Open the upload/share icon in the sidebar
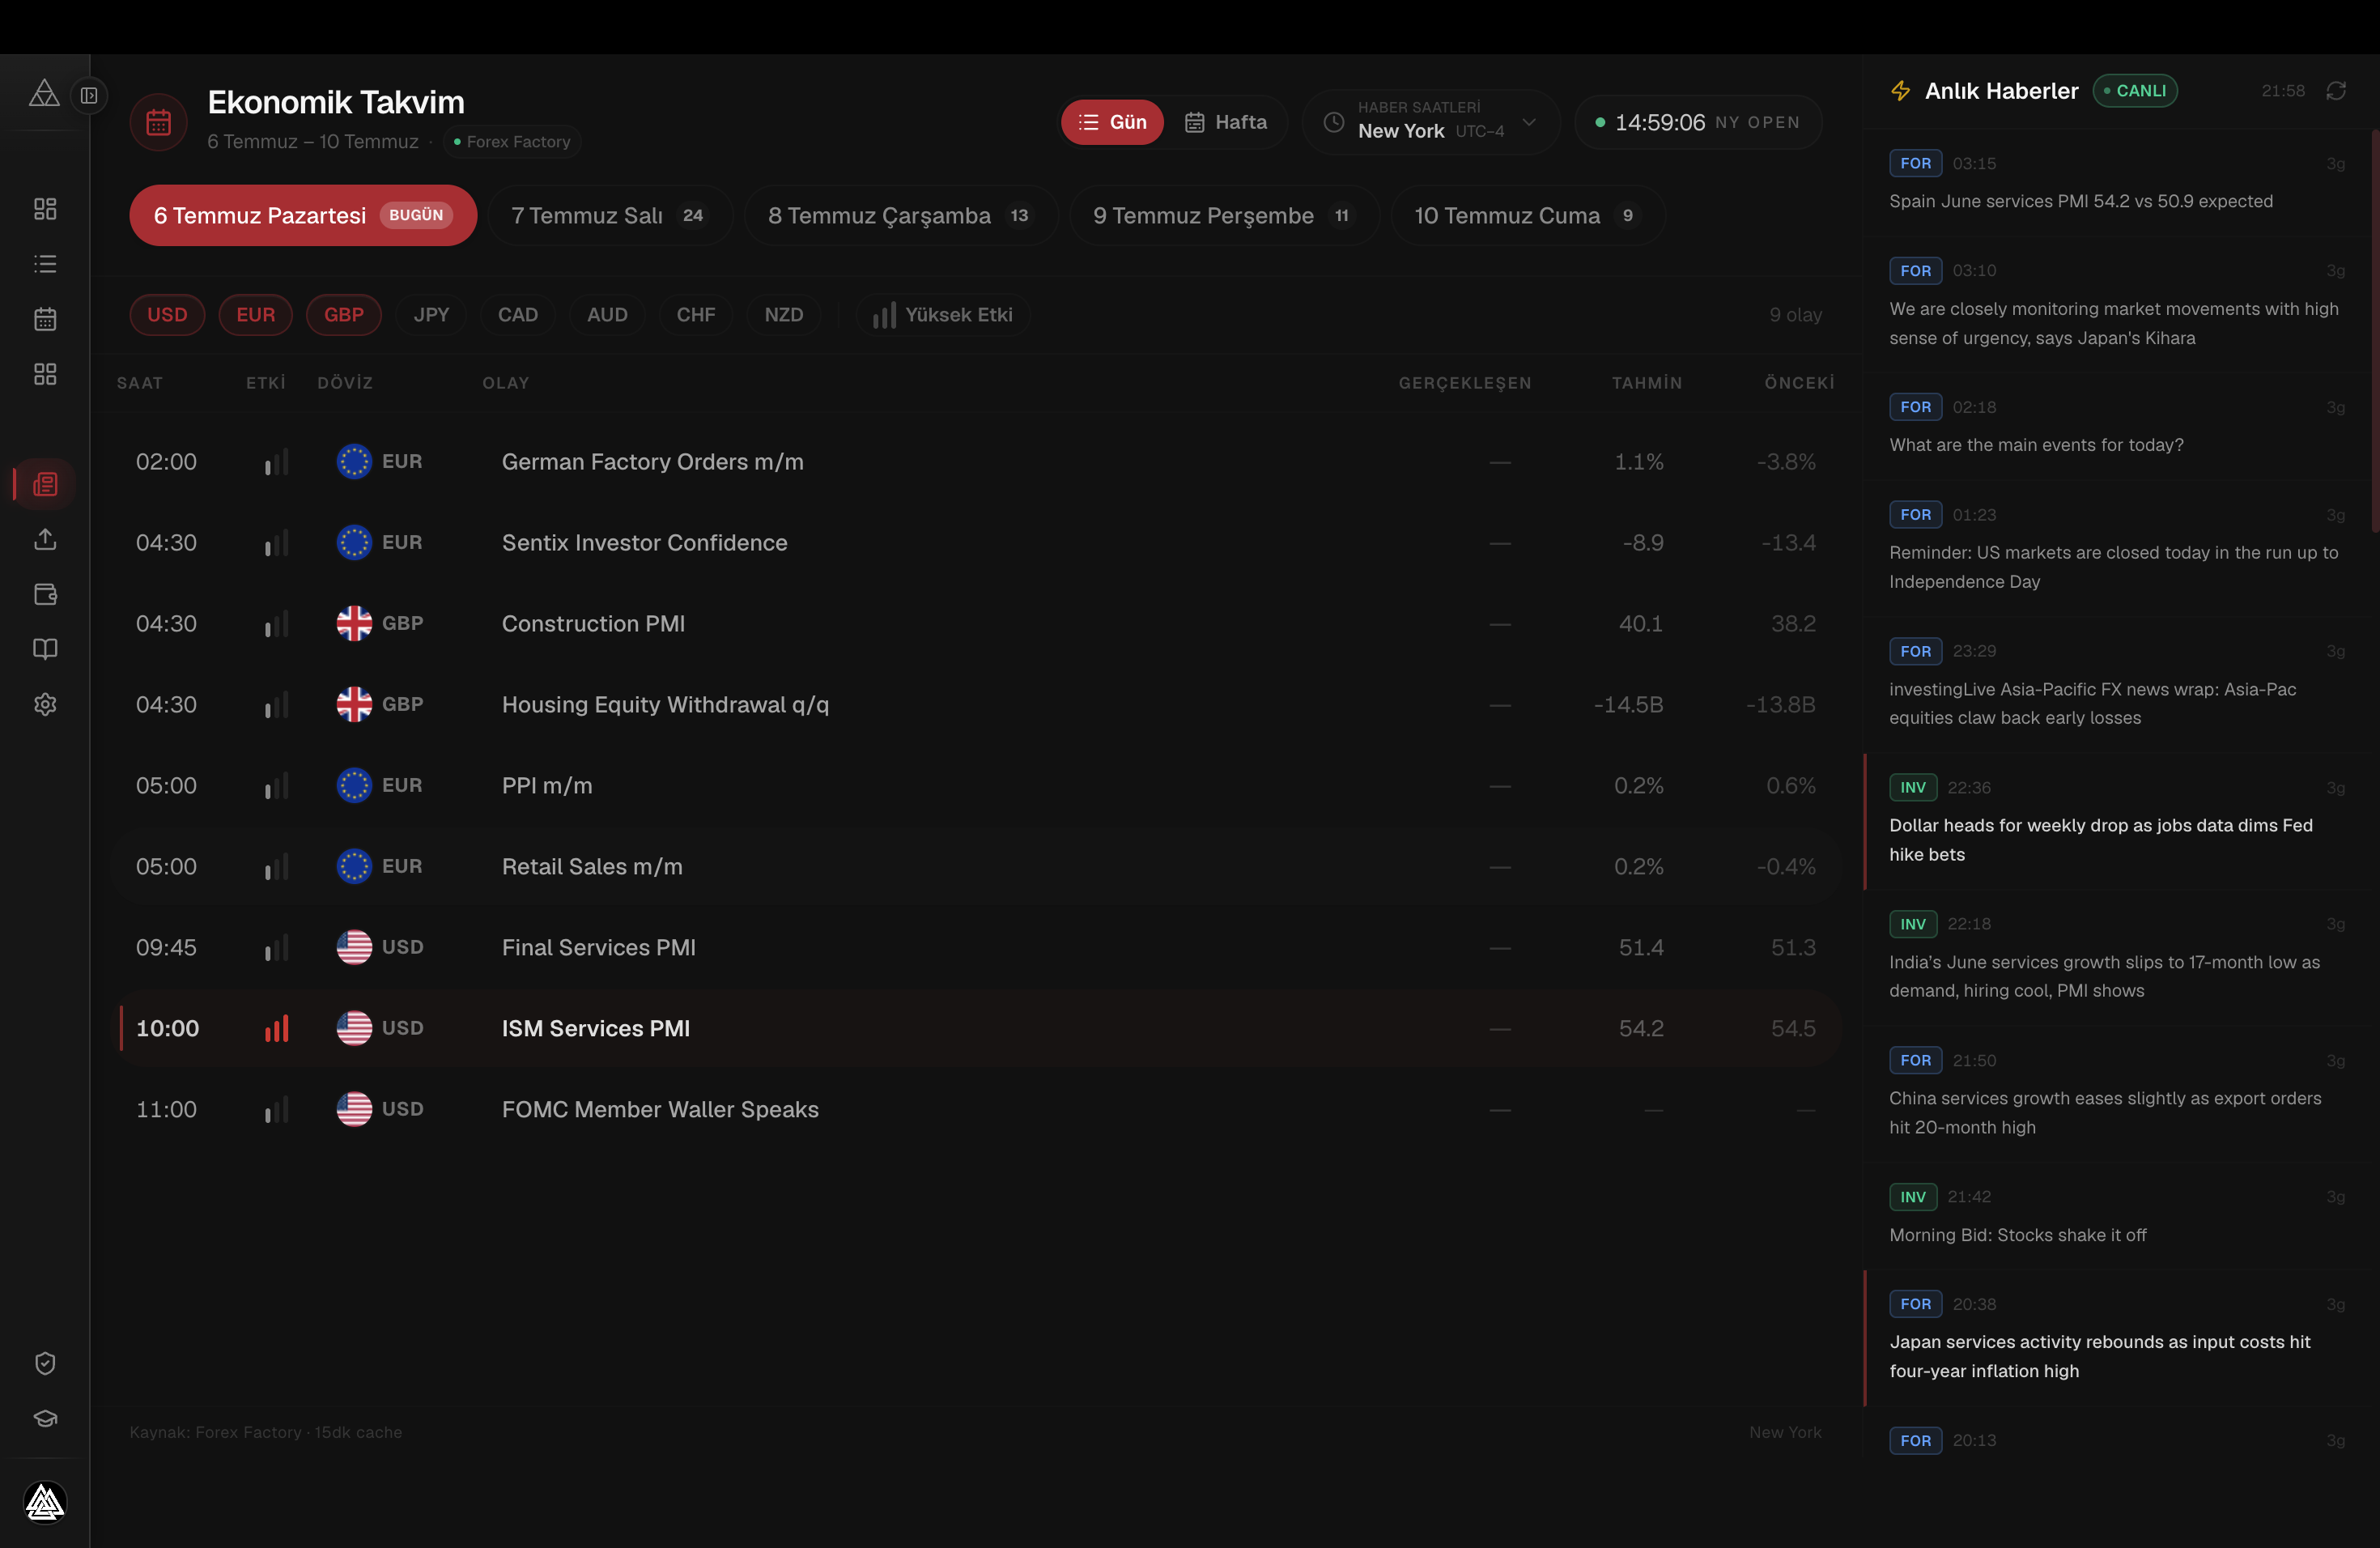This screenshot has width=2380, height=1548. click(x=45, y=539)
